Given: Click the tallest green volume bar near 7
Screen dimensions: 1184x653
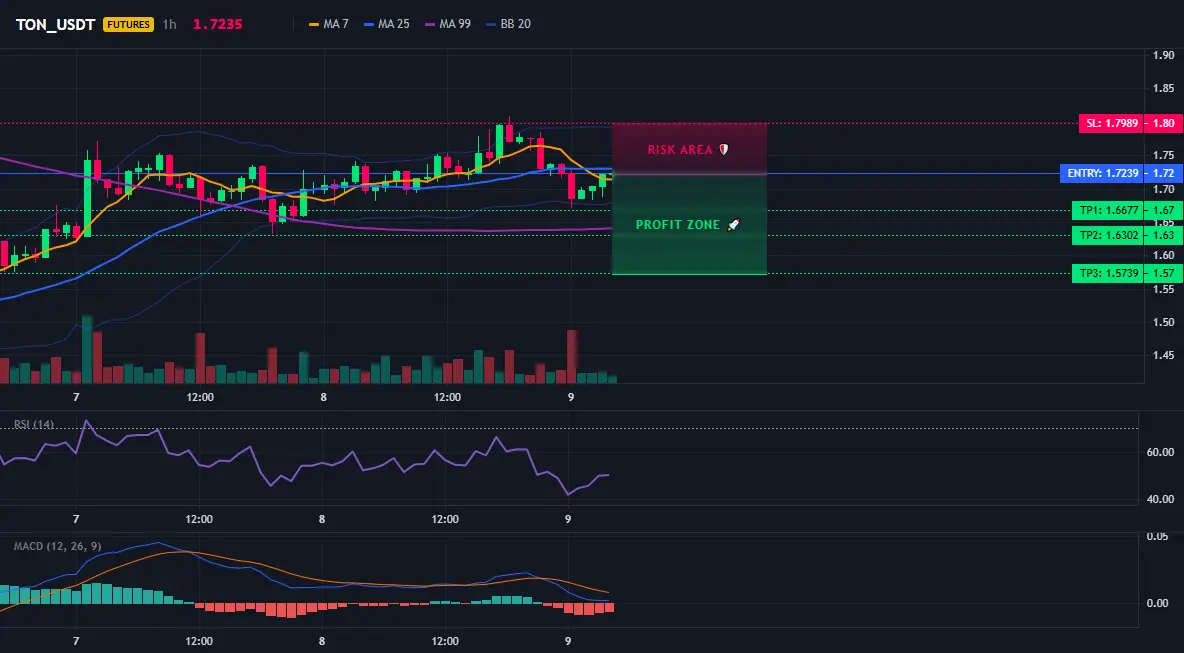Looking at the screenshot, I should (x=87, y=350).
